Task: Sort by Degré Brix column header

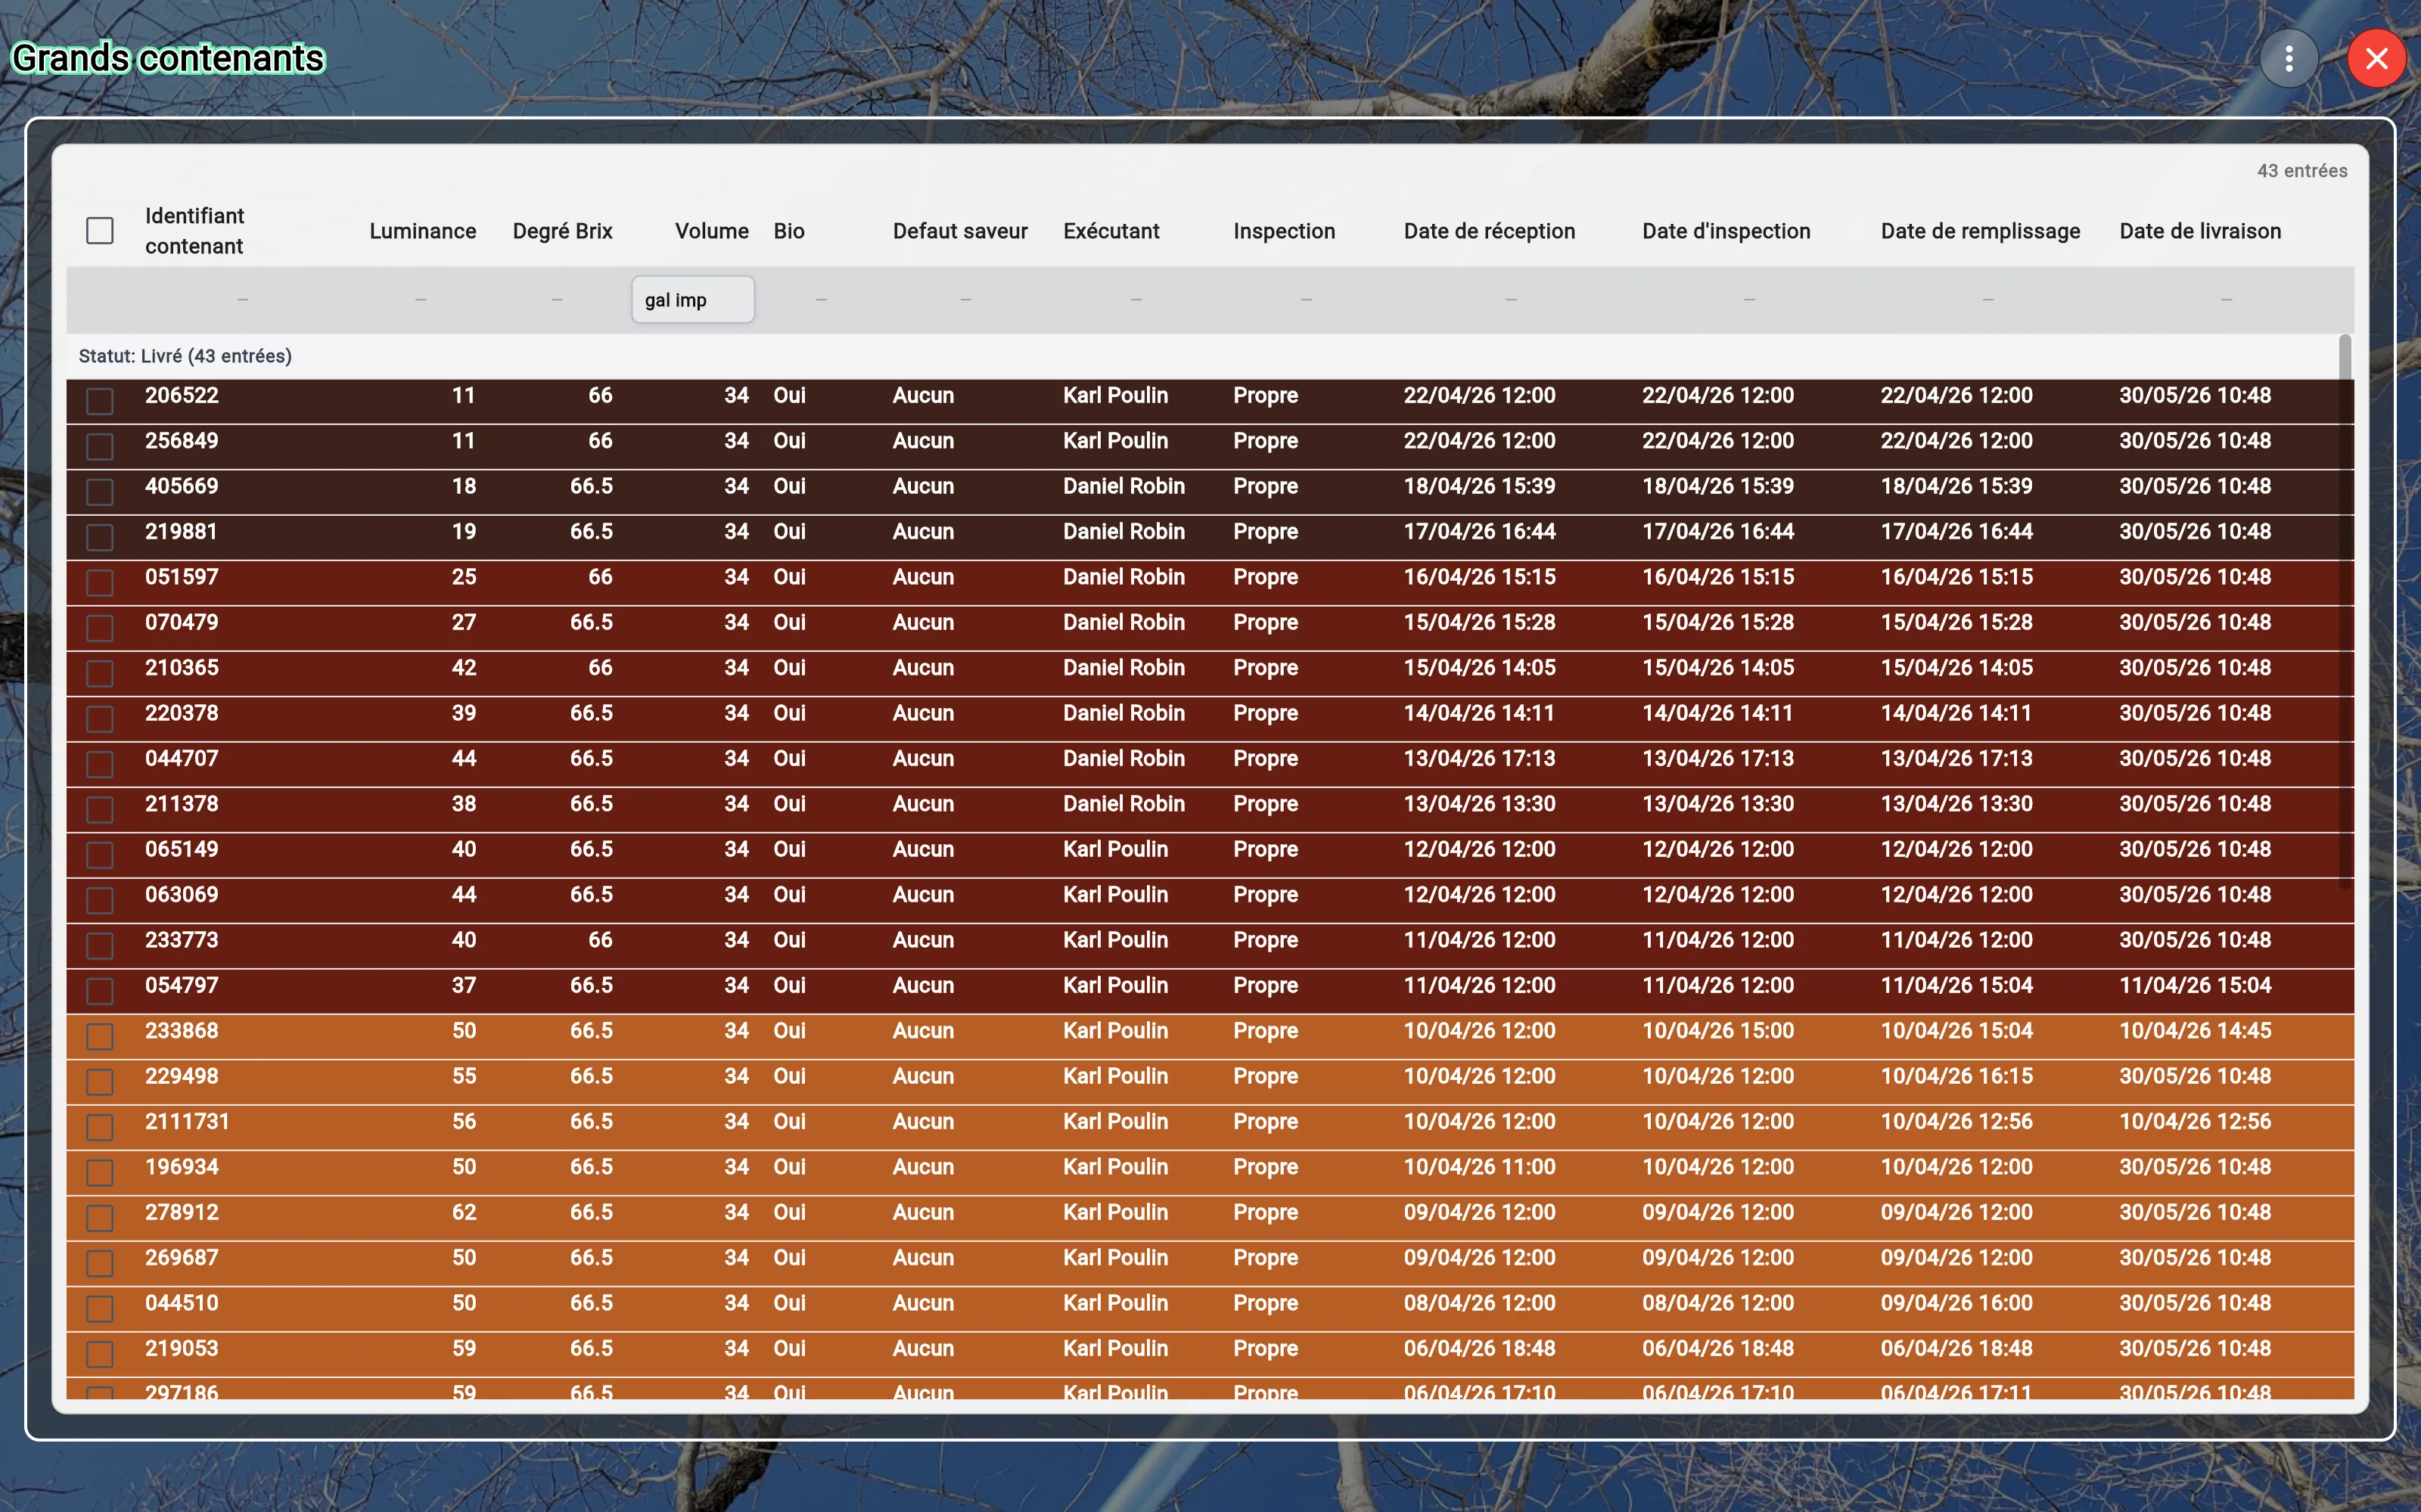Action: coord(562,231)
